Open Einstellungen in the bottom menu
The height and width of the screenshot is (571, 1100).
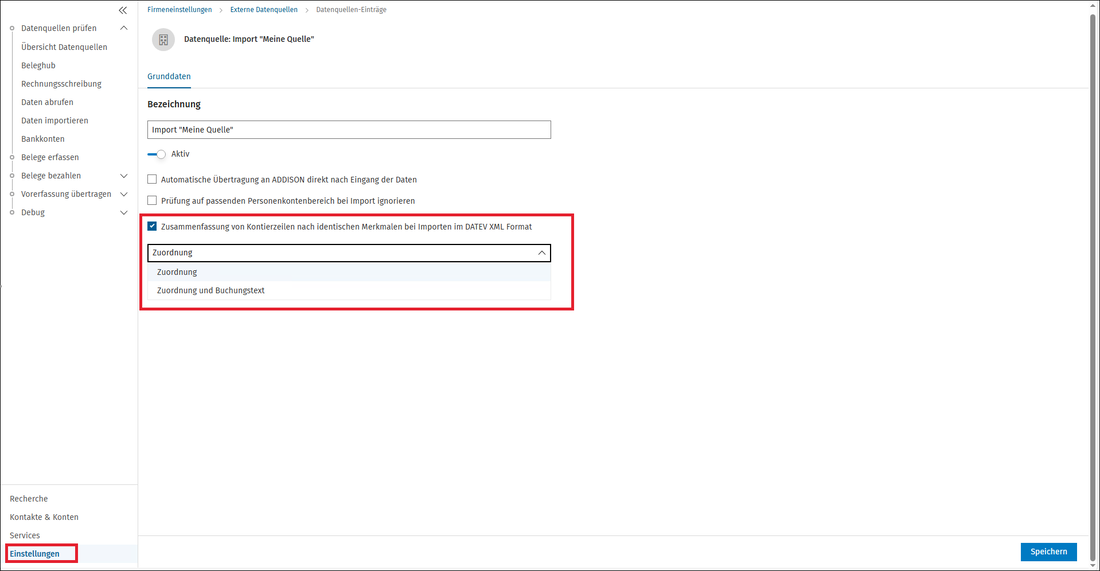34,553
